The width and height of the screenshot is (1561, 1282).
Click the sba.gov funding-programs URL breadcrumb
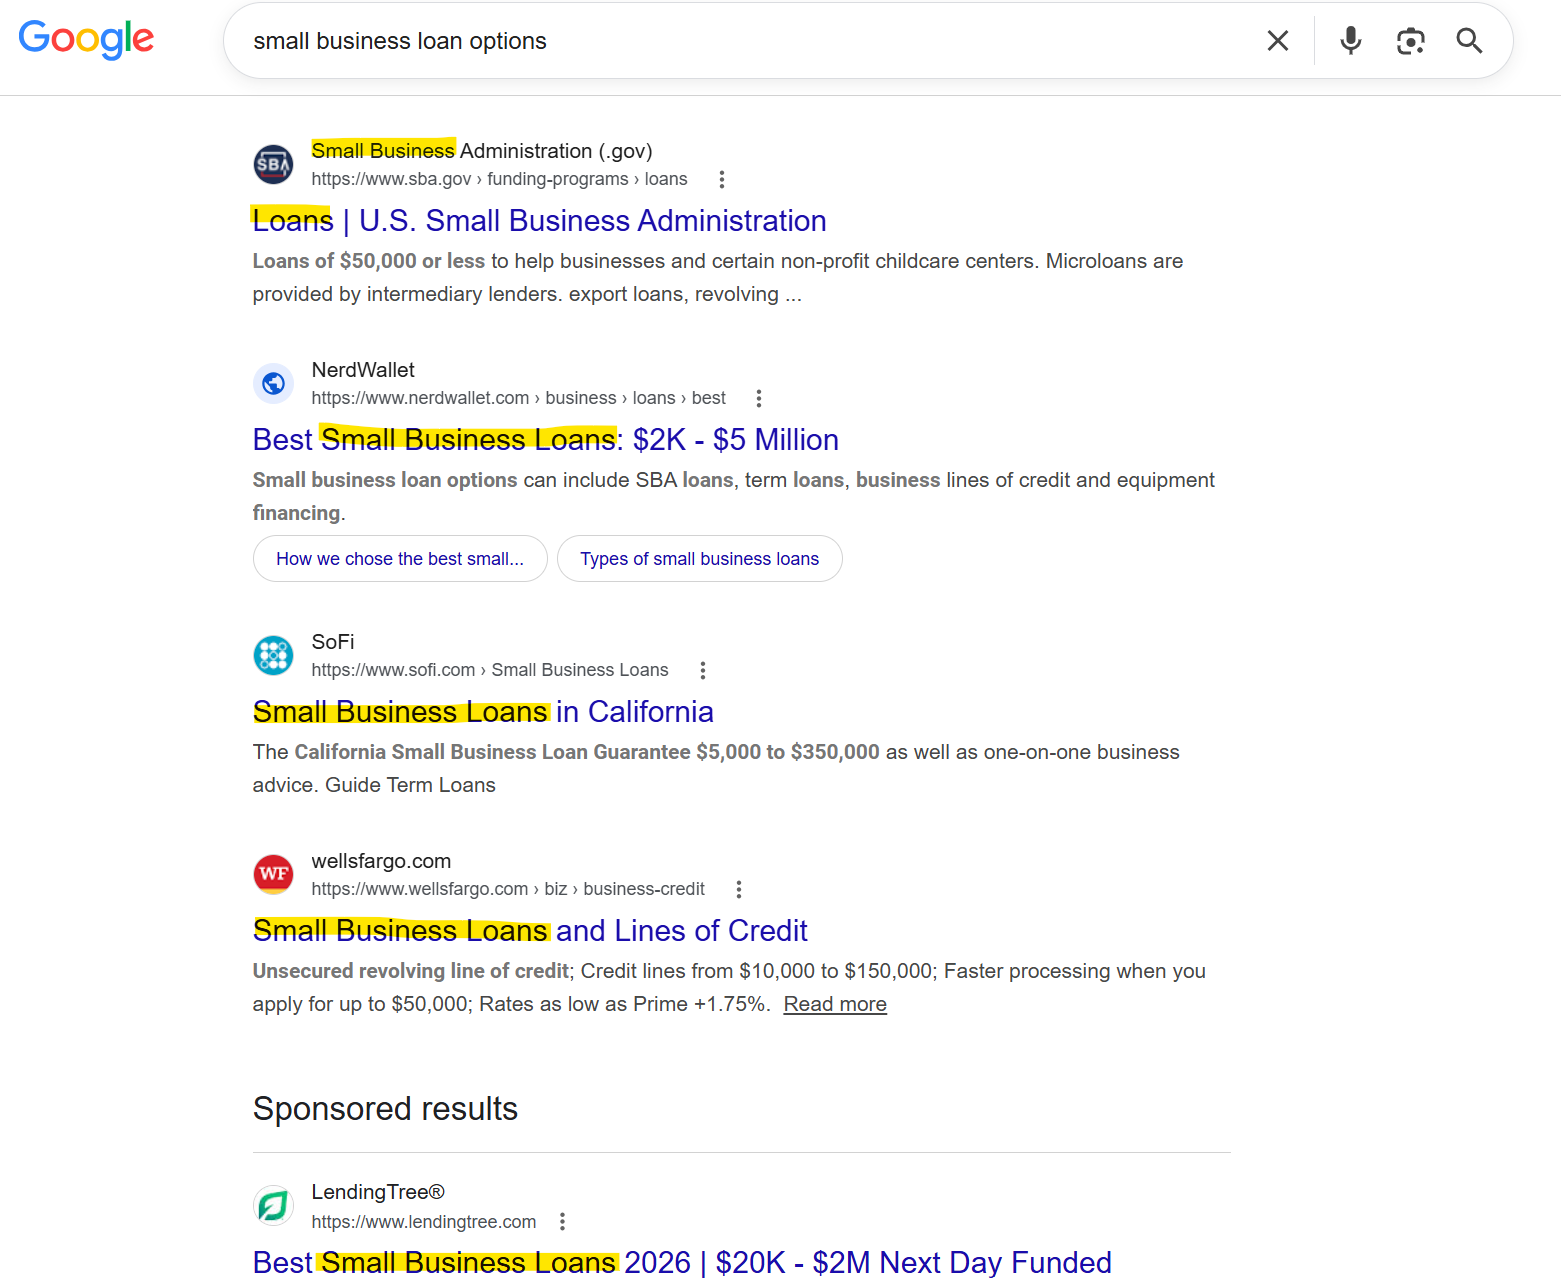pyautogui.click(x=499, y=179)
